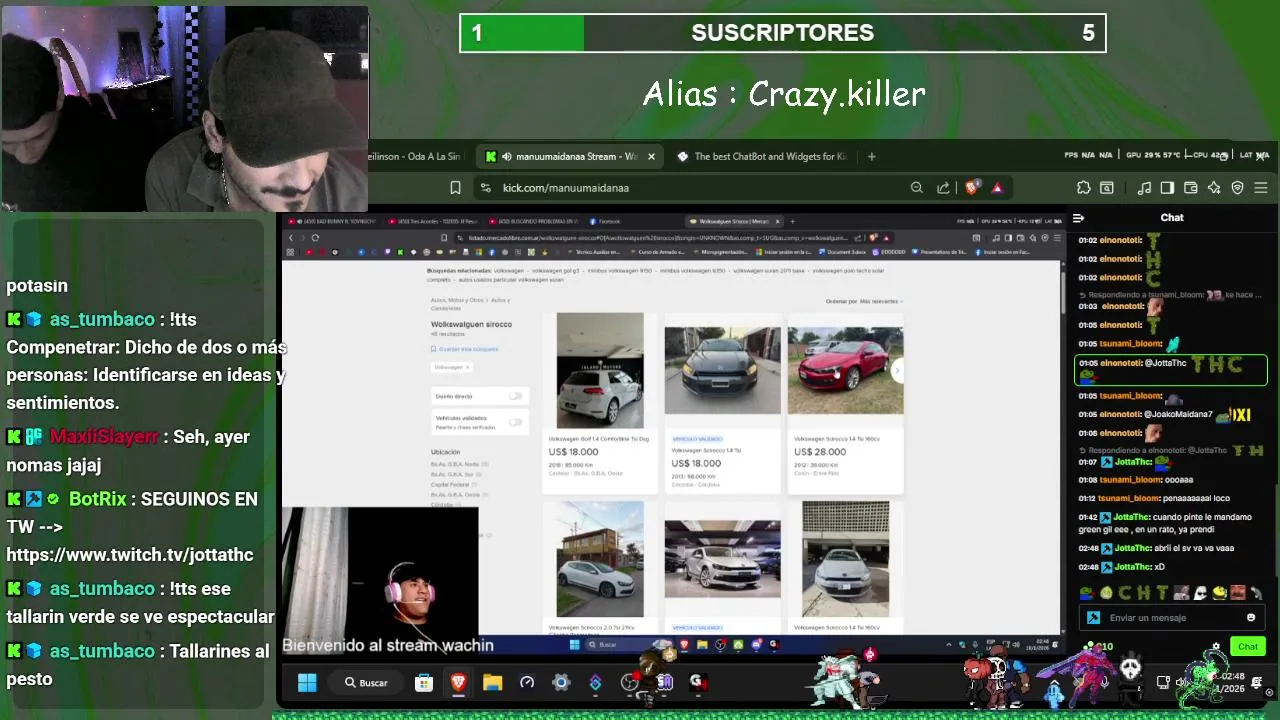Screen dimensions: 1280x720
Task: Click the 'Volkswagen Golf 1.4 Comfortline' listing title
Action: [599, 439]
